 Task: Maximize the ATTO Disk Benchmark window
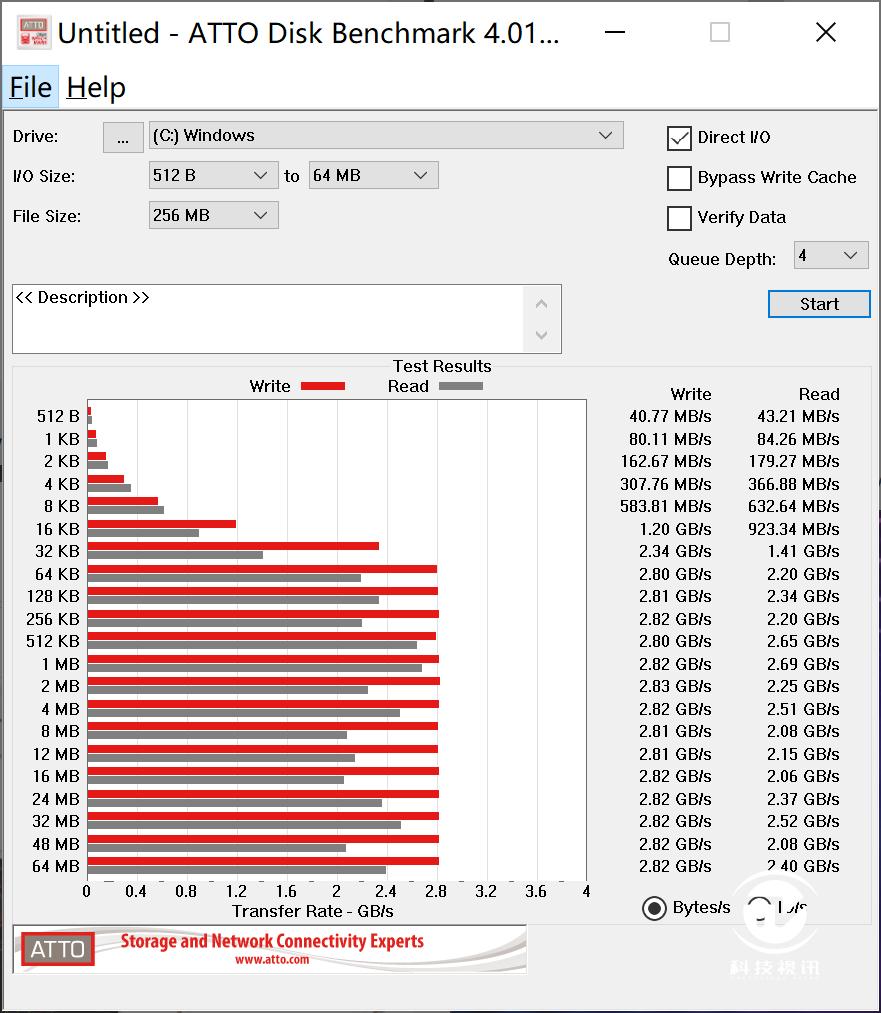coord(720,32)
